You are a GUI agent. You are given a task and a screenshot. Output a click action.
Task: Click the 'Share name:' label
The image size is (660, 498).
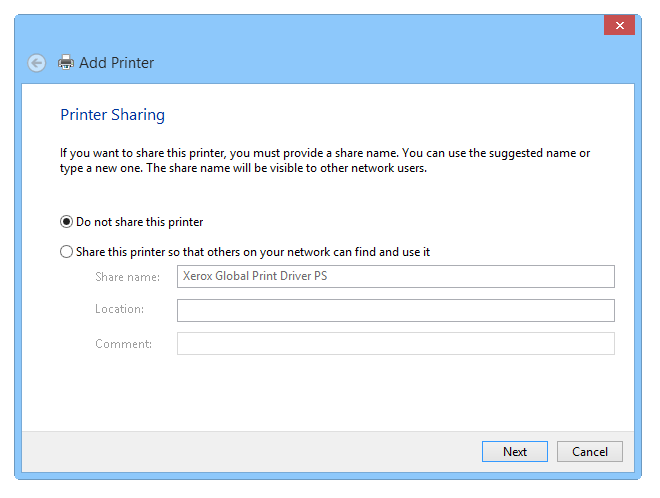[x=127, y=277]
